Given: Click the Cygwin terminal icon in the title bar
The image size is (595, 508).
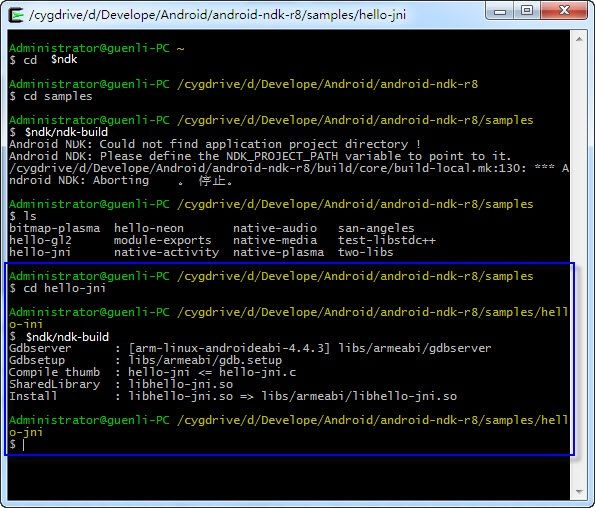Looking at the screenshot, I should click(x=16, y=15).
